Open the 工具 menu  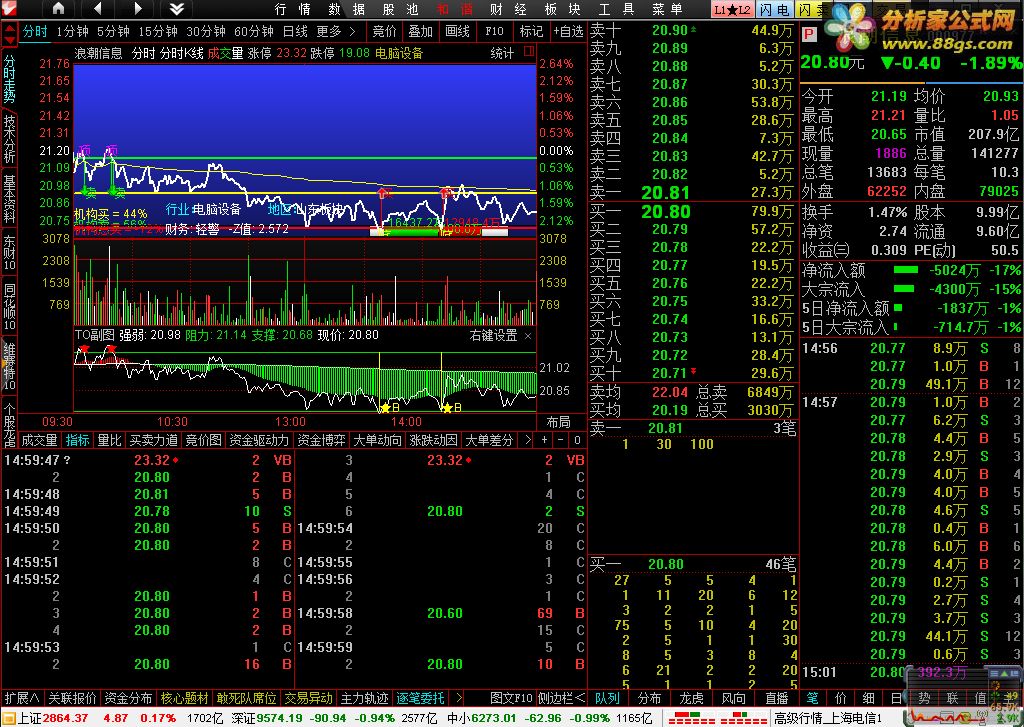coord(616,9)
